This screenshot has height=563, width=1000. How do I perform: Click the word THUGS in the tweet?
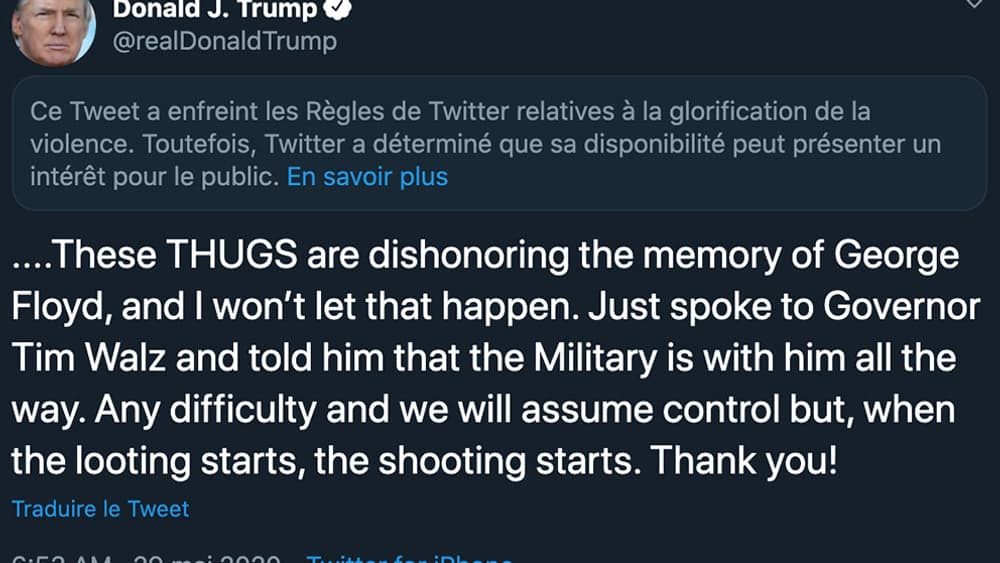coord(231,256)
